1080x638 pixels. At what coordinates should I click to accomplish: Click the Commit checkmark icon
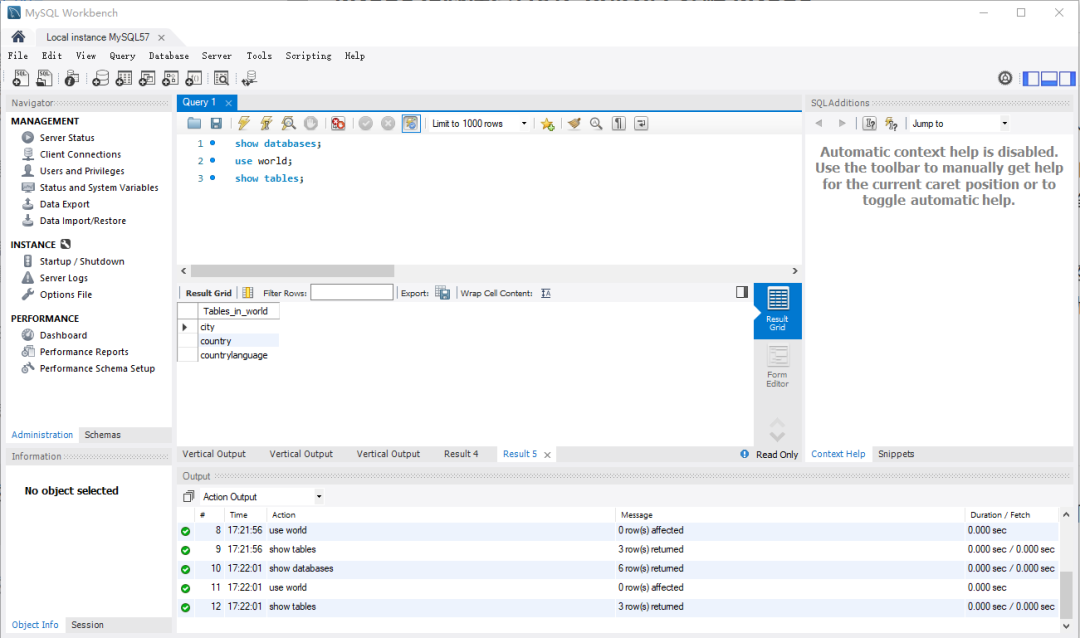[x=366, y=123]
